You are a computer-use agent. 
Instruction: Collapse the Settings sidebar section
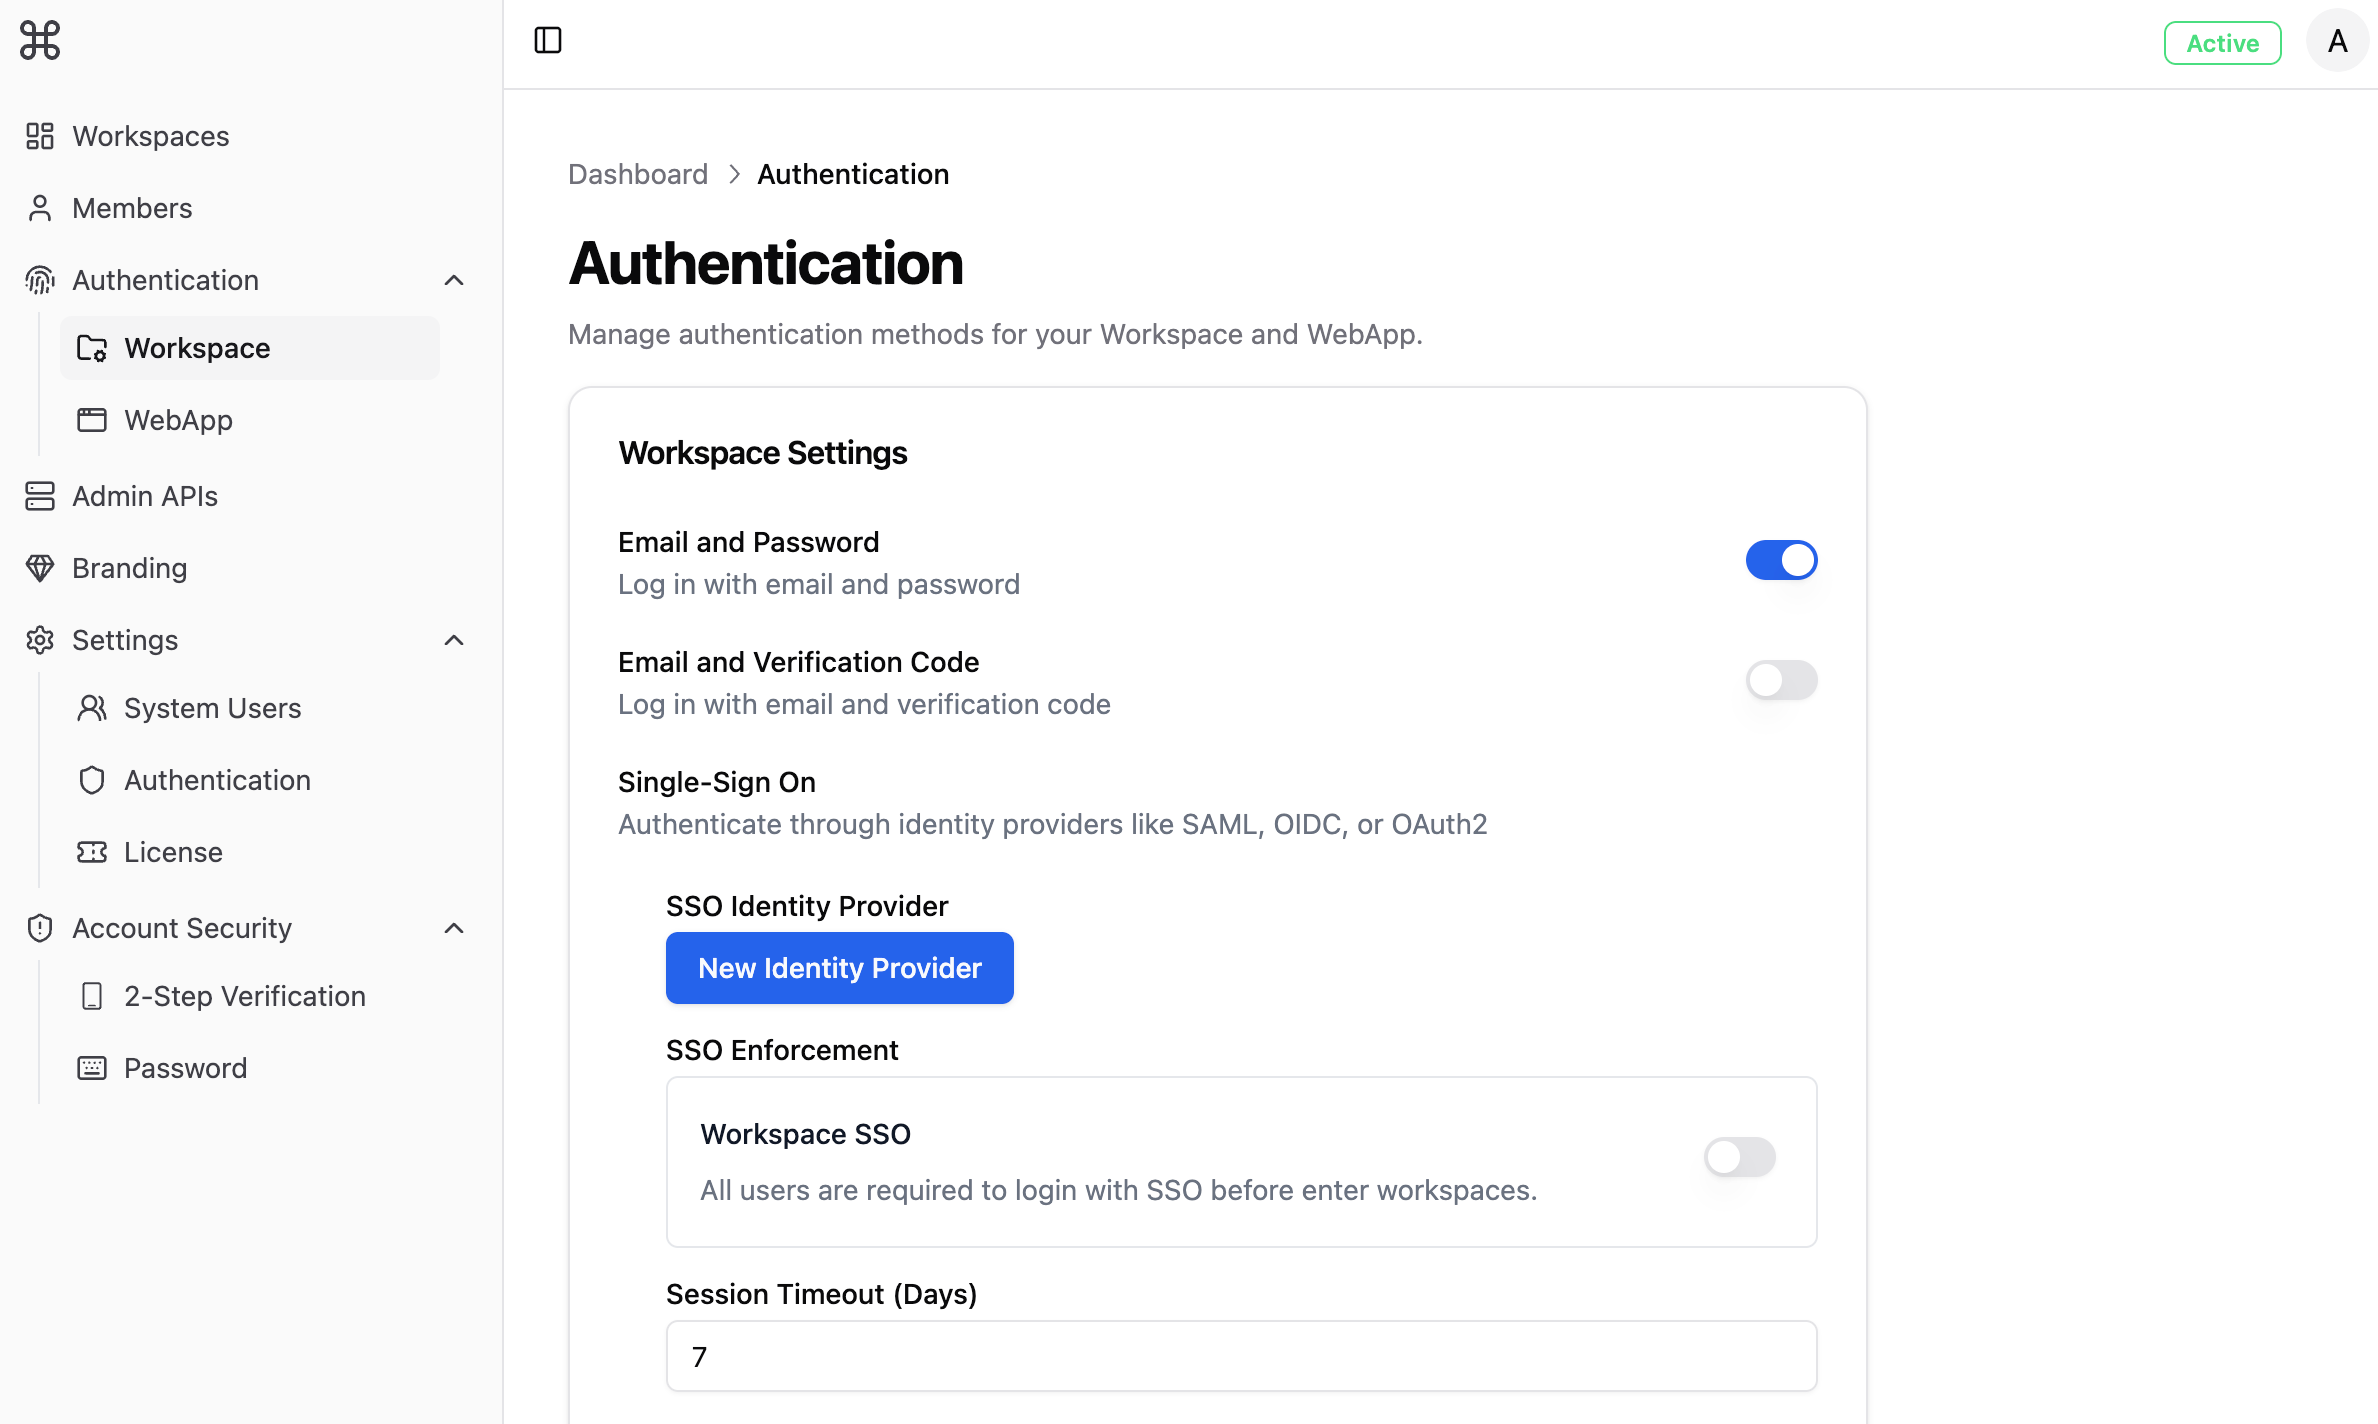[x=454, y=640]
